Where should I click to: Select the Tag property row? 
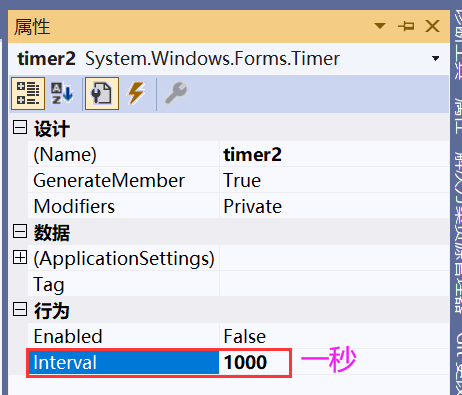(x=238, y=284)
